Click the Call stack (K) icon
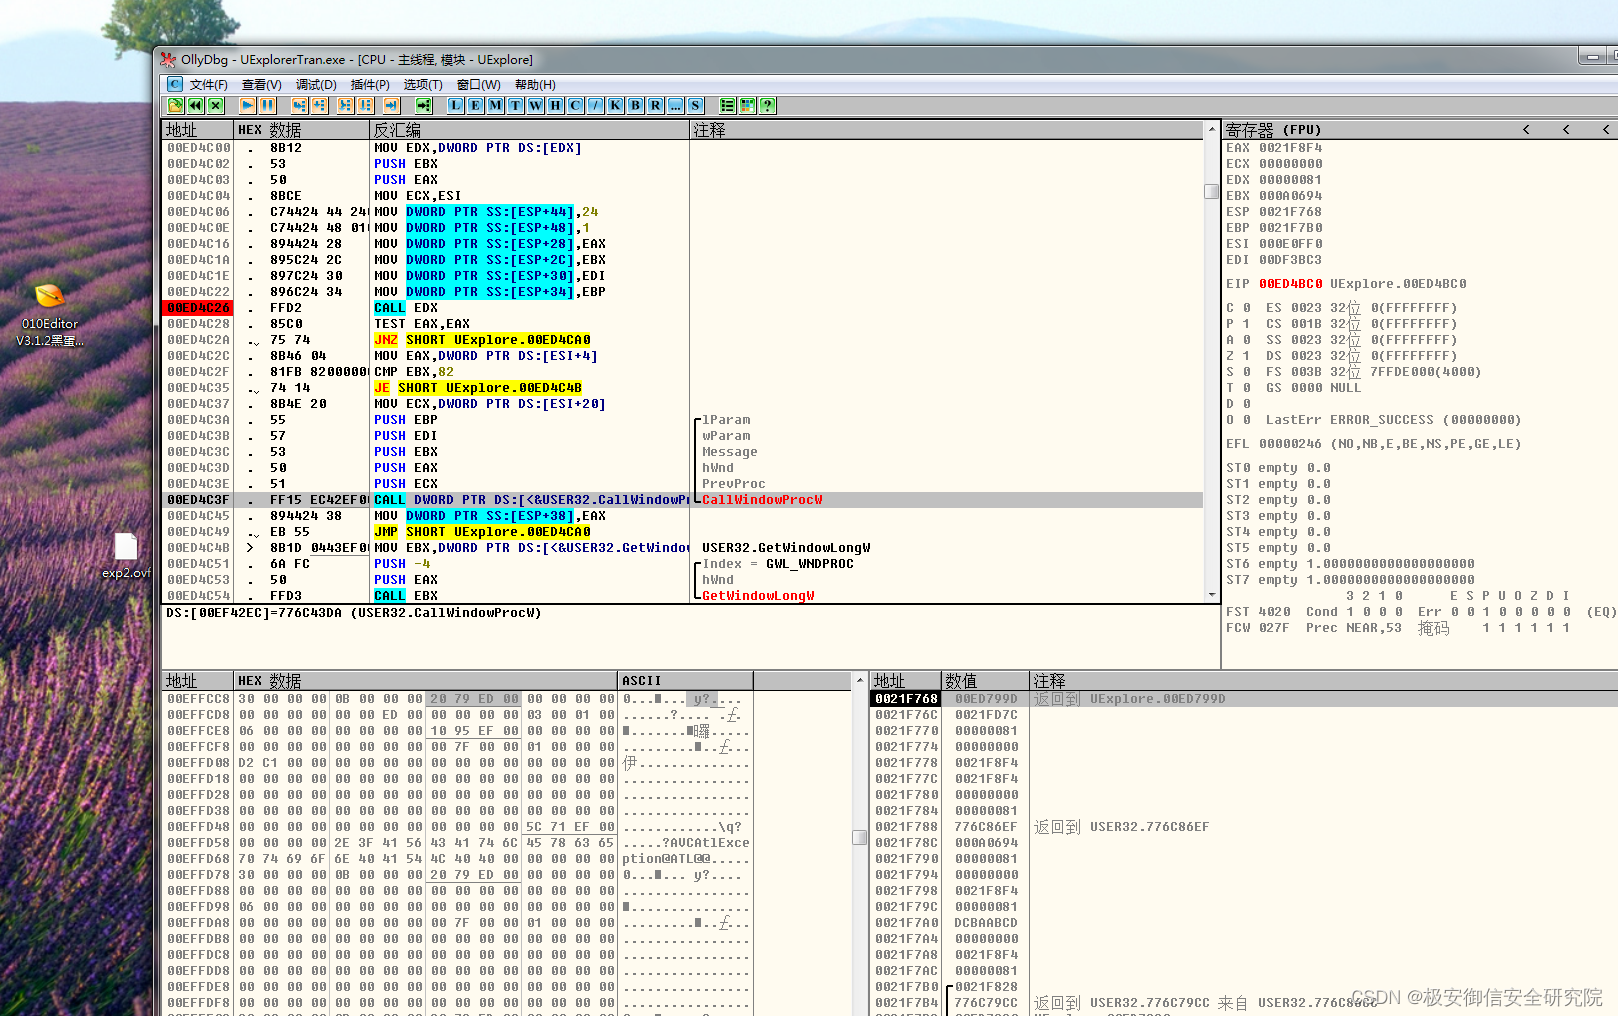The height and width of the screenshot is (1016, 1618). (615, 105)
